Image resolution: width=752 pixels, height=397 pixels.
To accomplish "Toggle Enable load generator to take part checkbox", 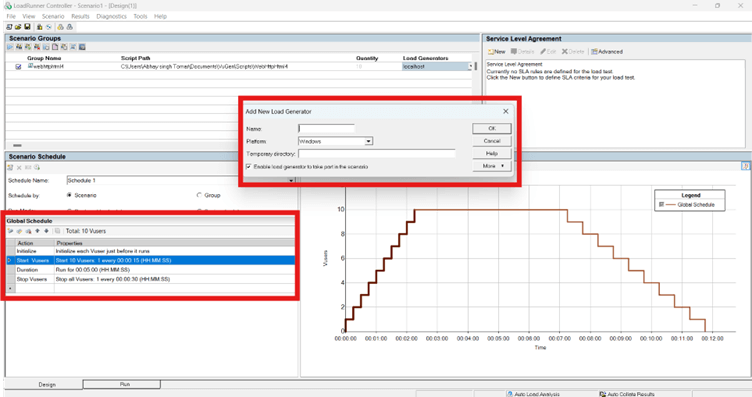I will 248,167.
